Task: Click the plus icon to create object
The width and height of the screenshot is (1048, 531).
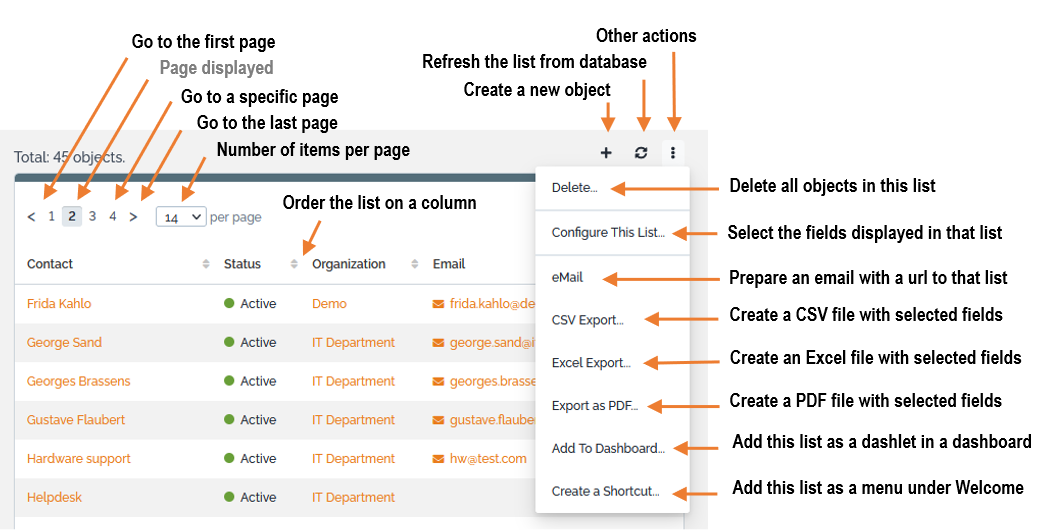Action: pyautogui.click(x=606, y=153)
